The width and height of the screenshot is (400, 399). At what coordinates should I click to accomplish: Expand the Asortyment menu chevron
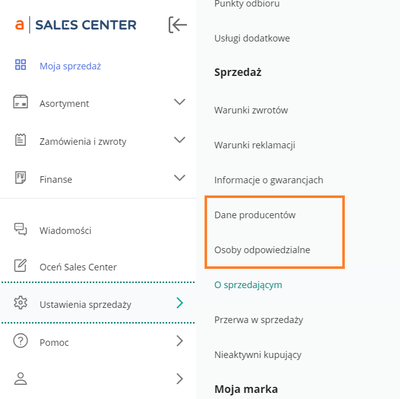click(180, 102)
